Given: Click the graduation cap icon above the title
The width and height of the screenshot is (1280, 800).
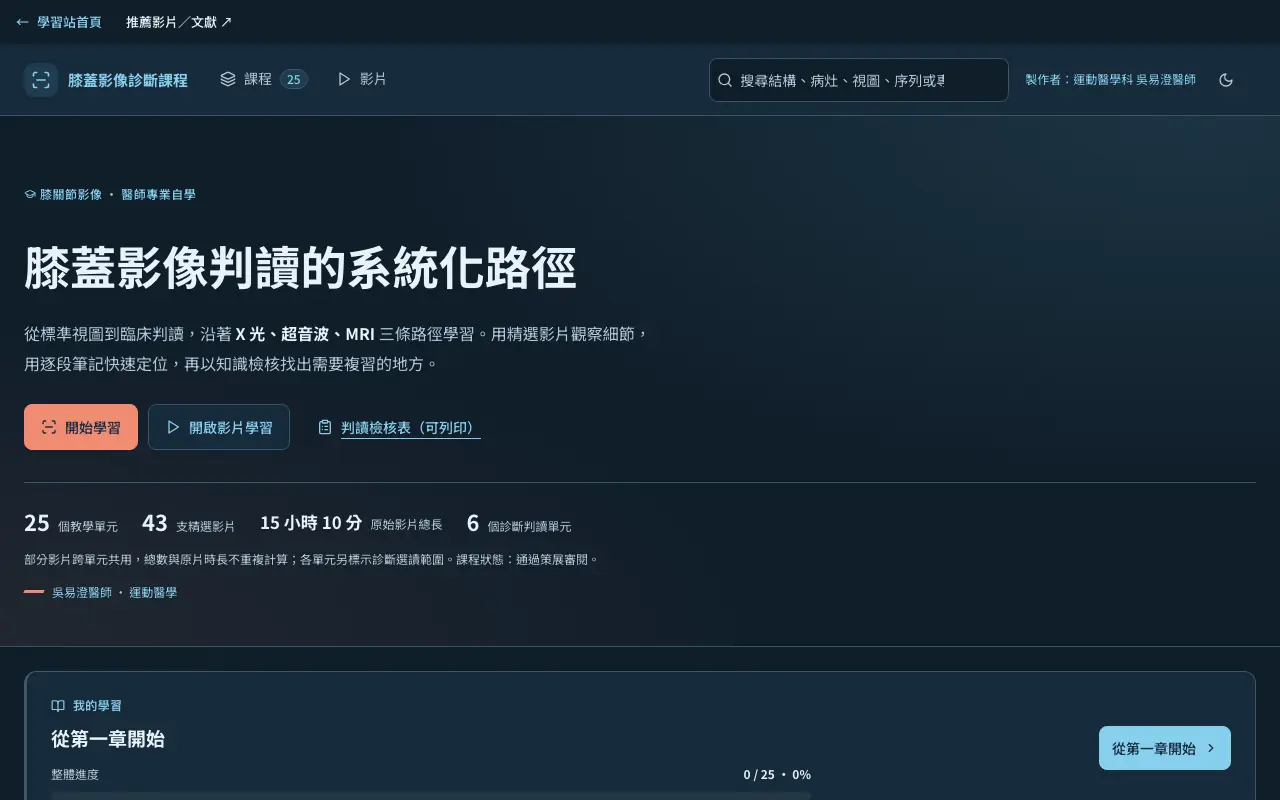Looking at the screenshot, I should click(x=30, y=195).
